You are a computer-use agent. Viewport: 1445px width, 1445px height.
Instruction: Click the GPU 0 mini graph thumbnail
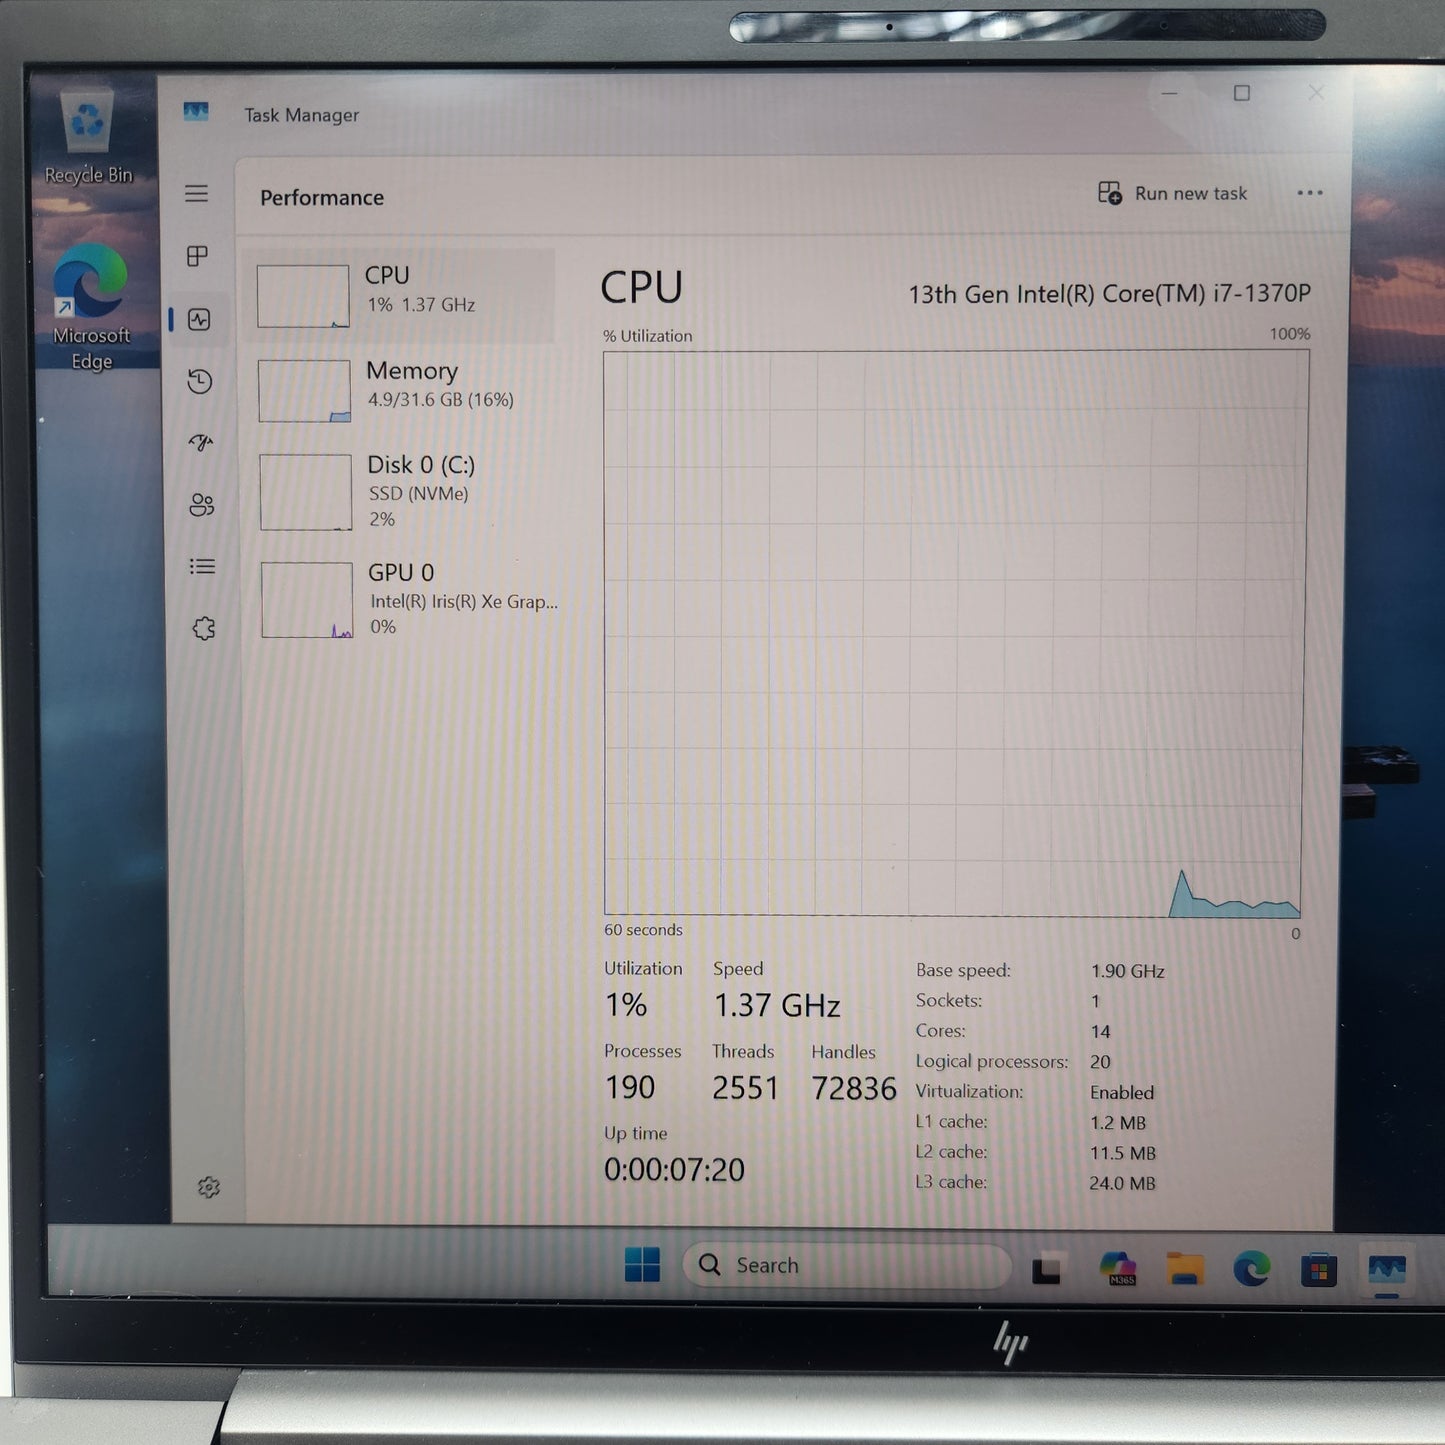307,600
